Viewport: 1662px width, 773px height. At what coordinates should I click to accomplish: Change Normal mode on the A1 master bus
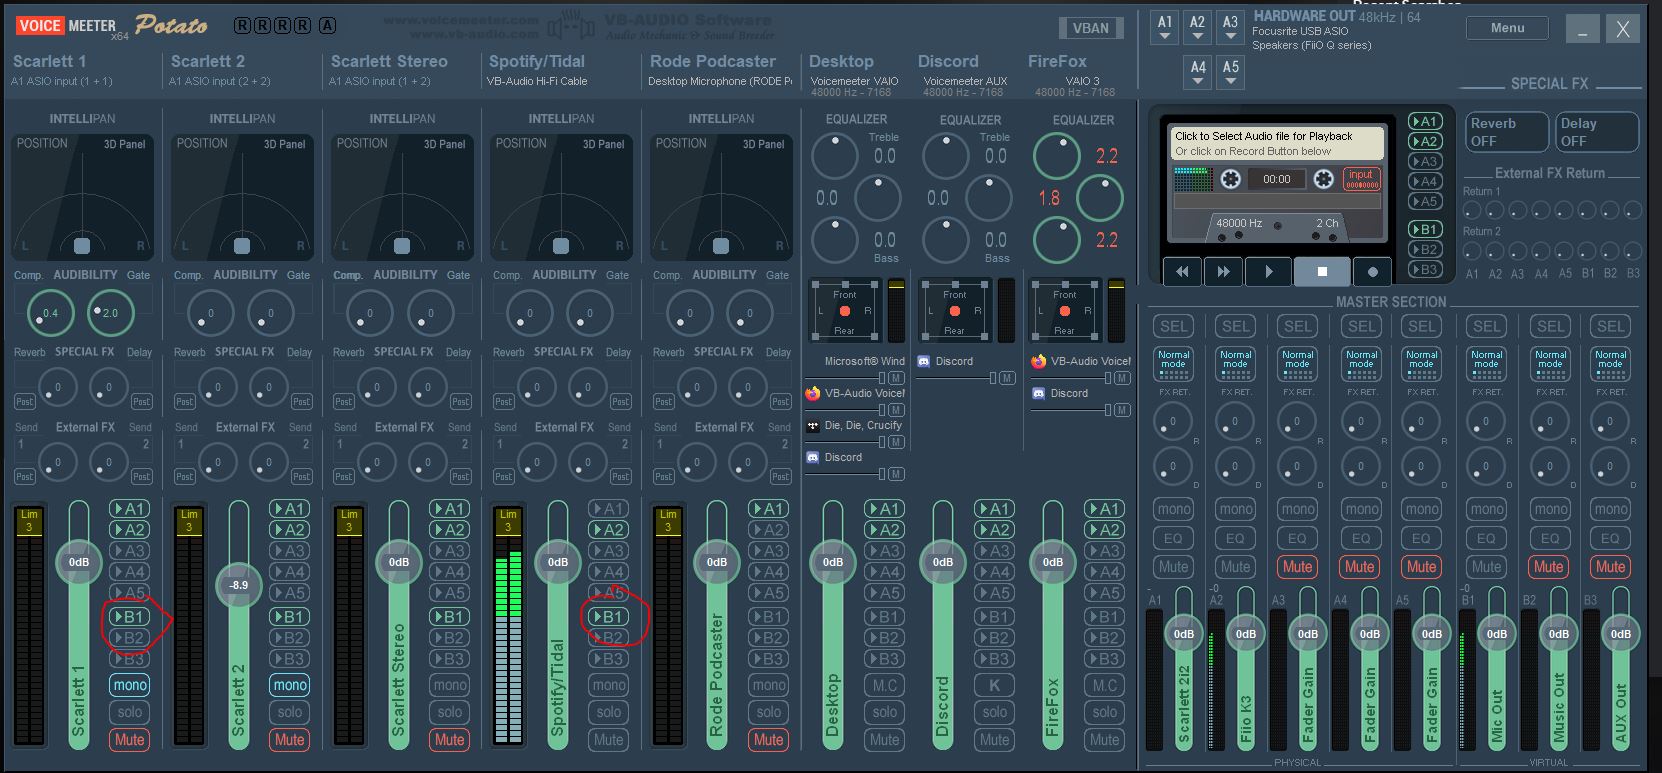point(1174,362)
